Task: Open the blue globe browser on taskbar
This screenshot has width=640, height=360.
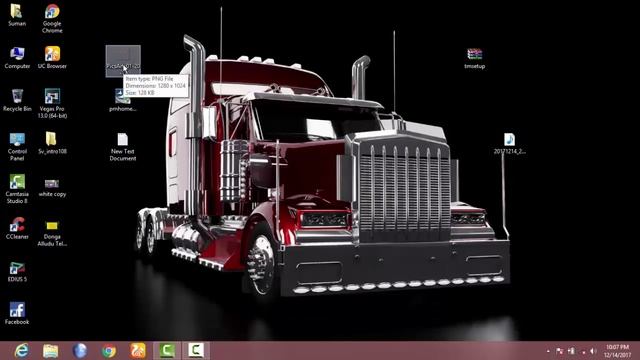Action: [x=80, y=351]
